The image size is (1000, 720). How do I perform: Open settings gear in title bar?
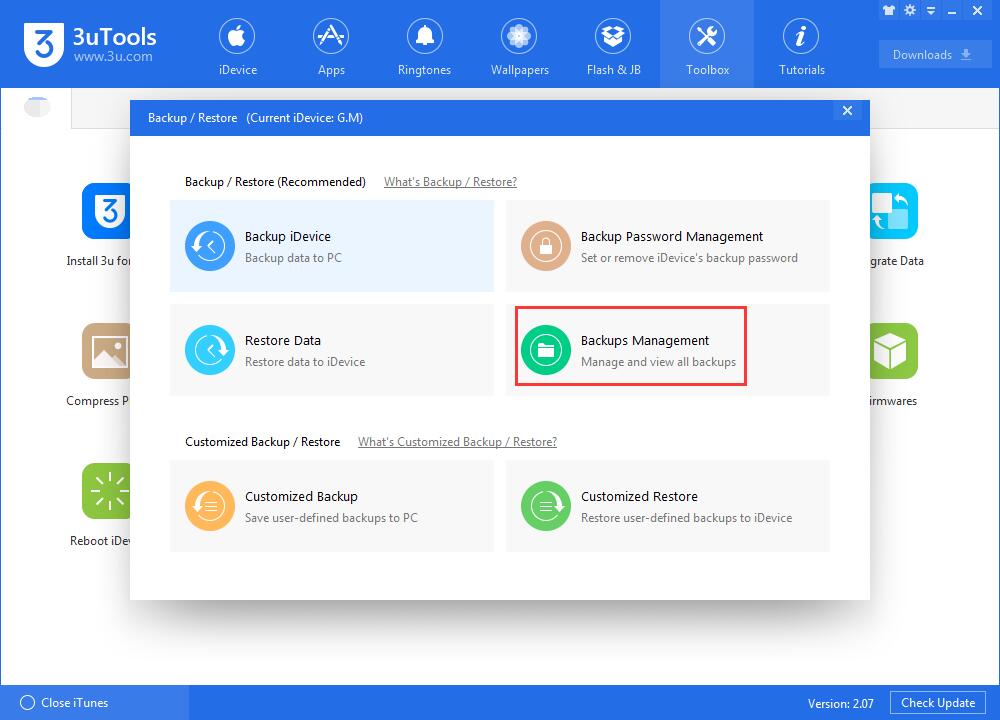[x=910, y=10]
